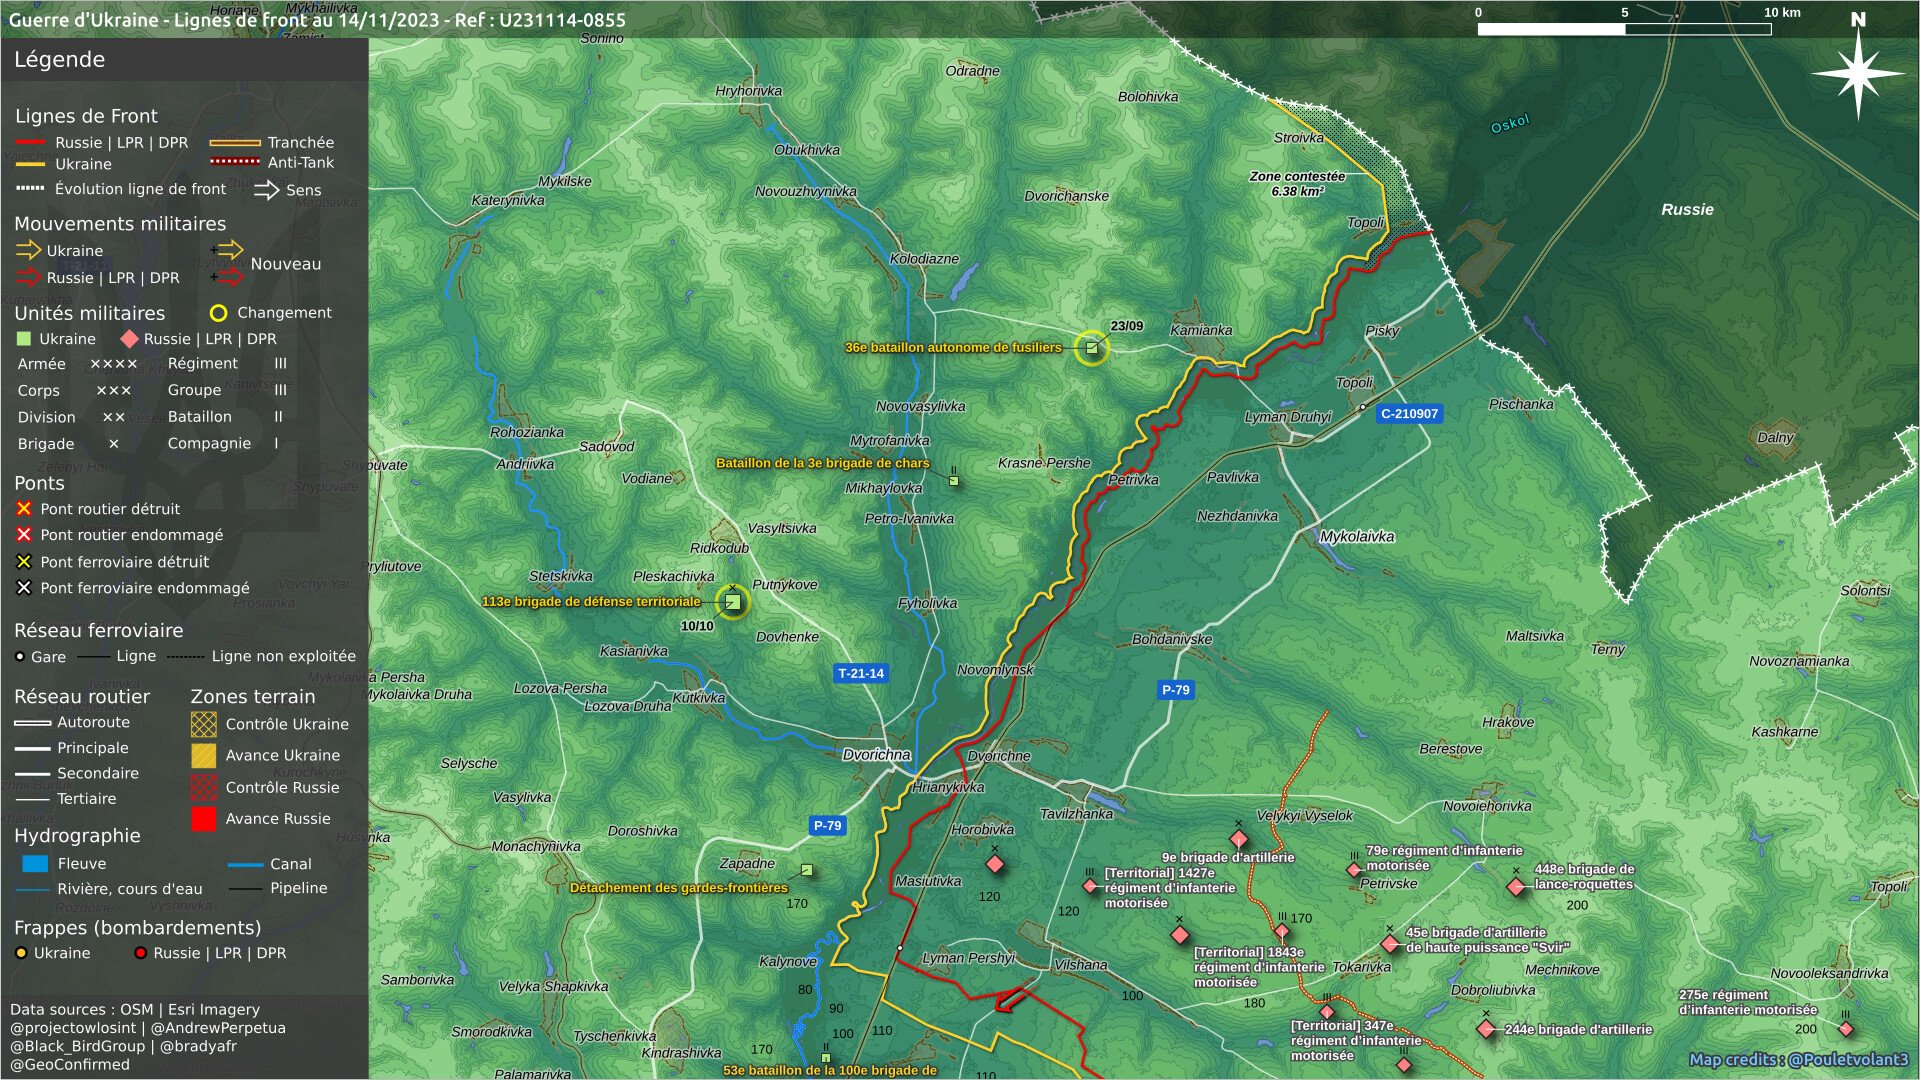Screen dimensions: 1920x1080
Task: Click the Masiutivka village label
Action: click(928, 882)
